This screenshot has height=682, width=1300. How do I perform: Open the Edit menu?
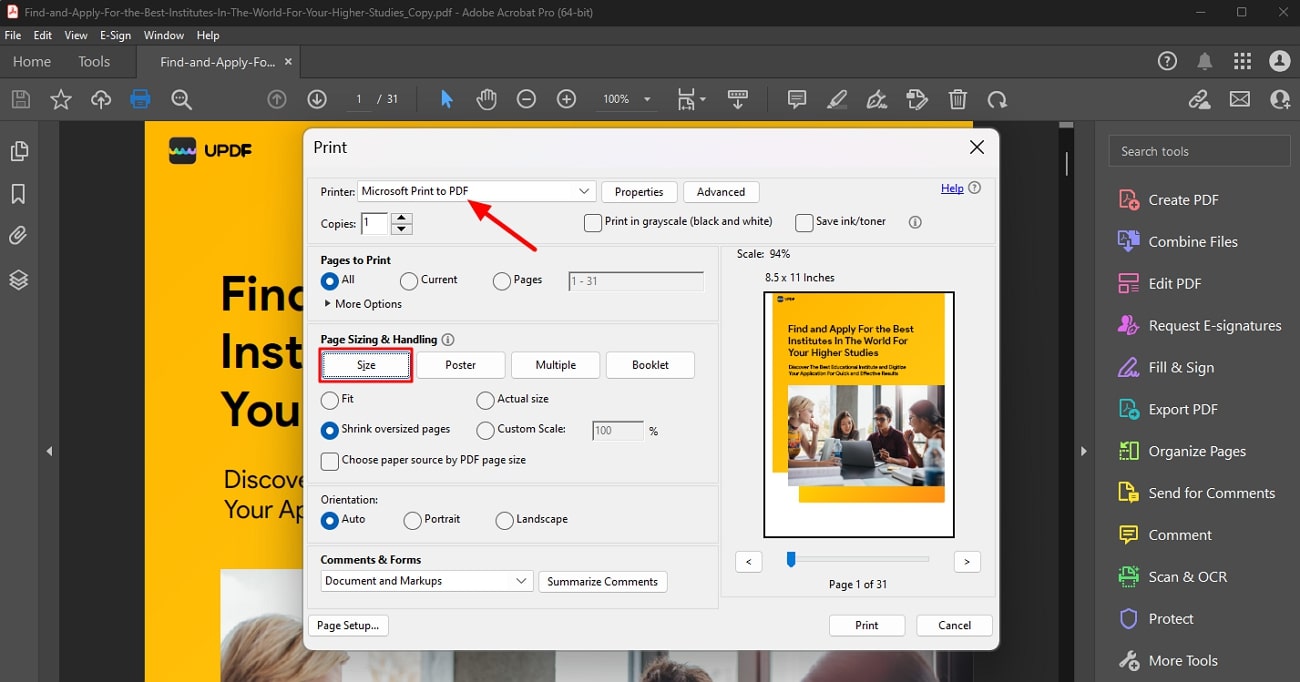[42, 35]
